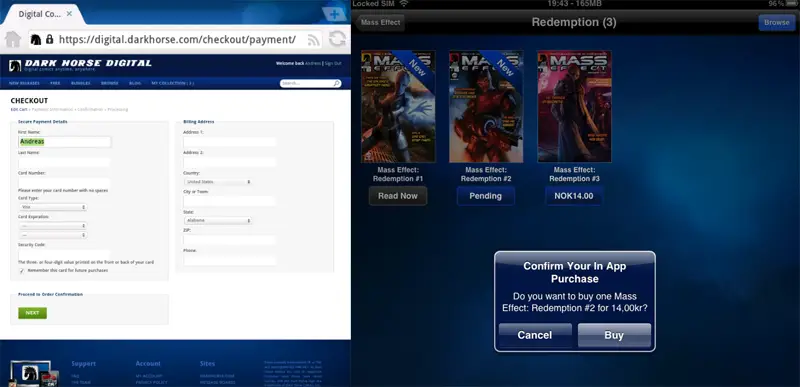This screenshot has width=800, height=387.
Task: Toggle Remember this card for future purchases
Action: [21, 271]
